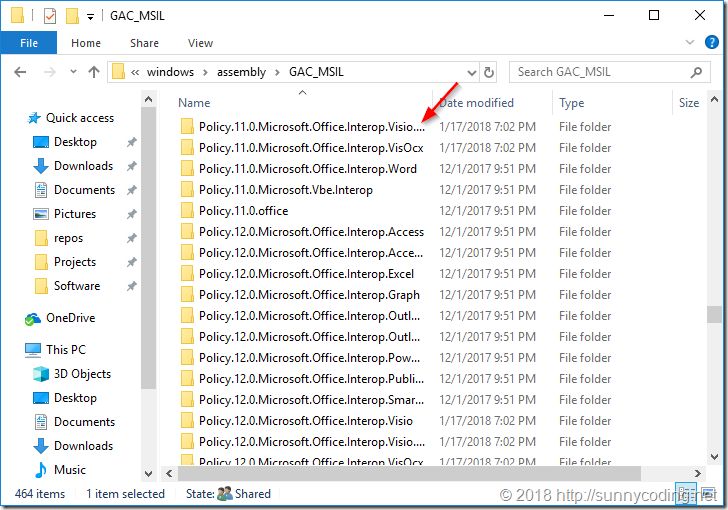728x510 pixels.
Task: Click the GAC_MSIL breadcrumb segment
Action: (x=316, y=72)
